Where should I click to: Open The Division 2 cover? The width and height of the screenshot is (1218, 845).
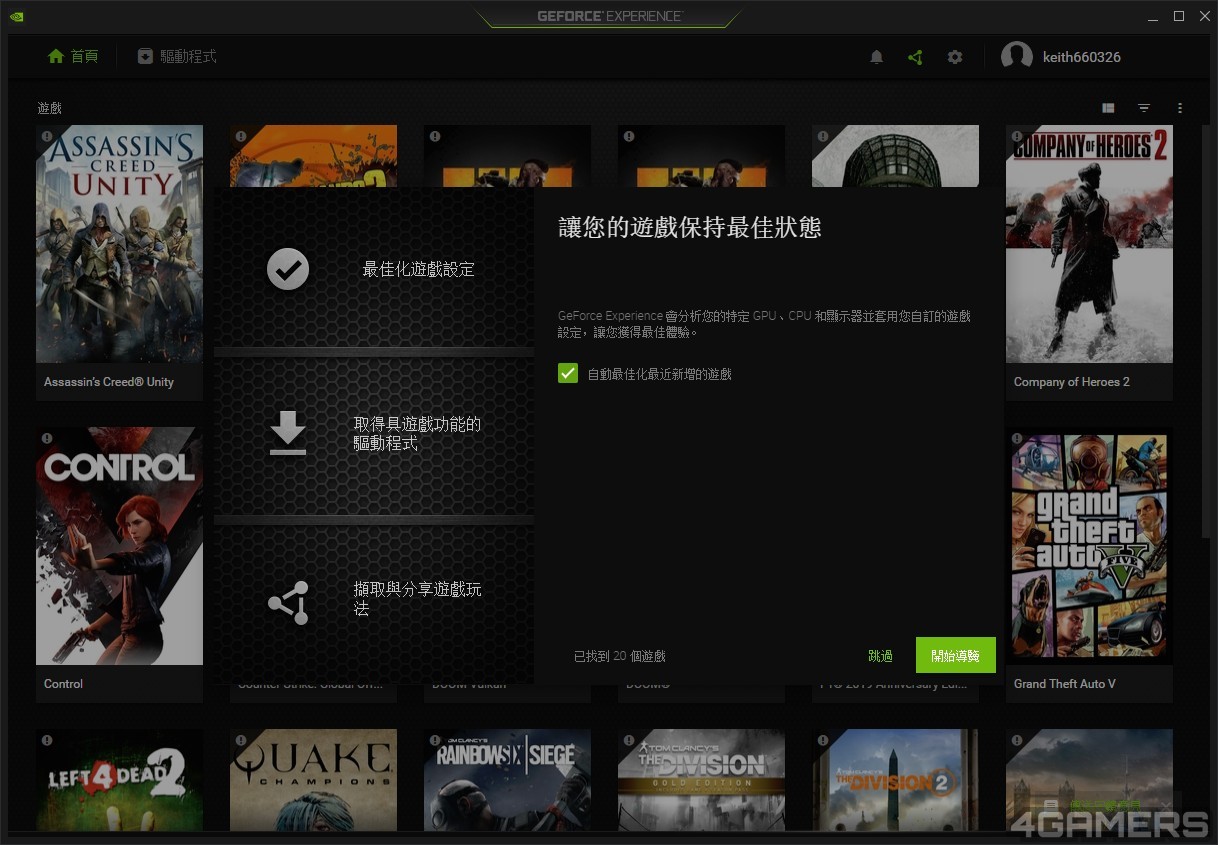[895, 780]
